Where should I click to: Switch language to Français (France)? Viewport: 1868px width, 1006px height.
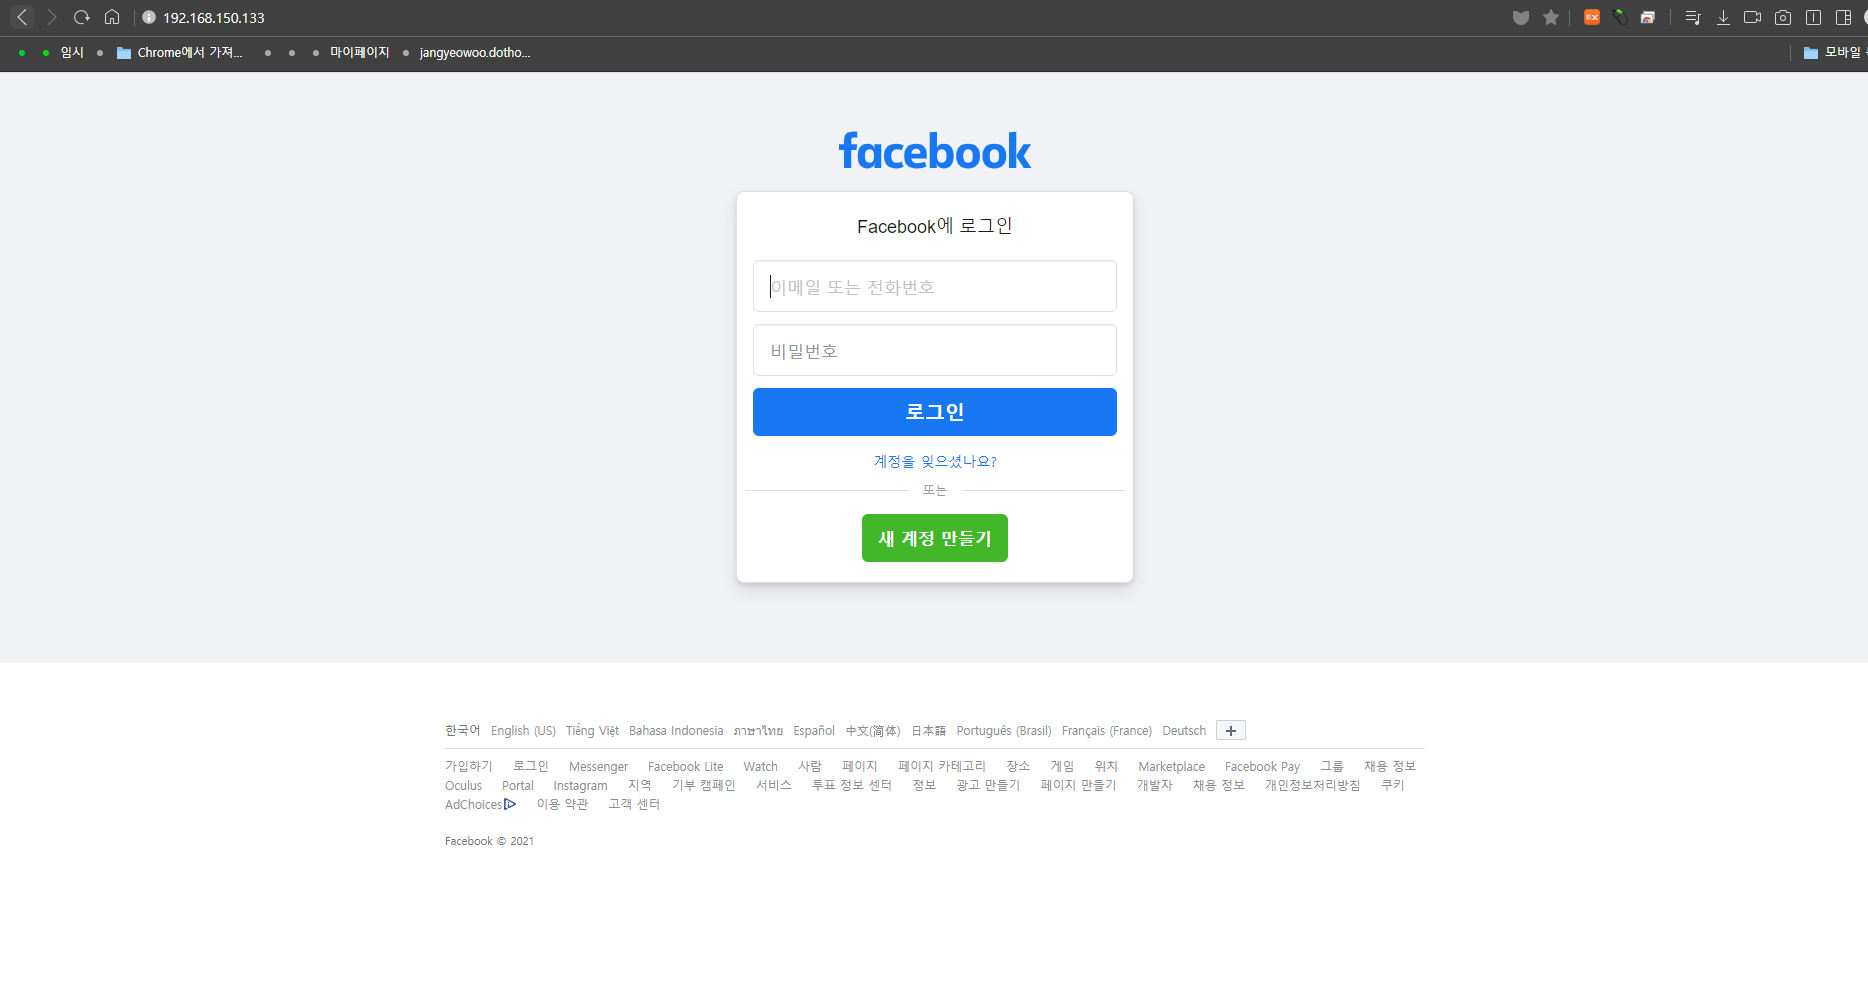1107,731
